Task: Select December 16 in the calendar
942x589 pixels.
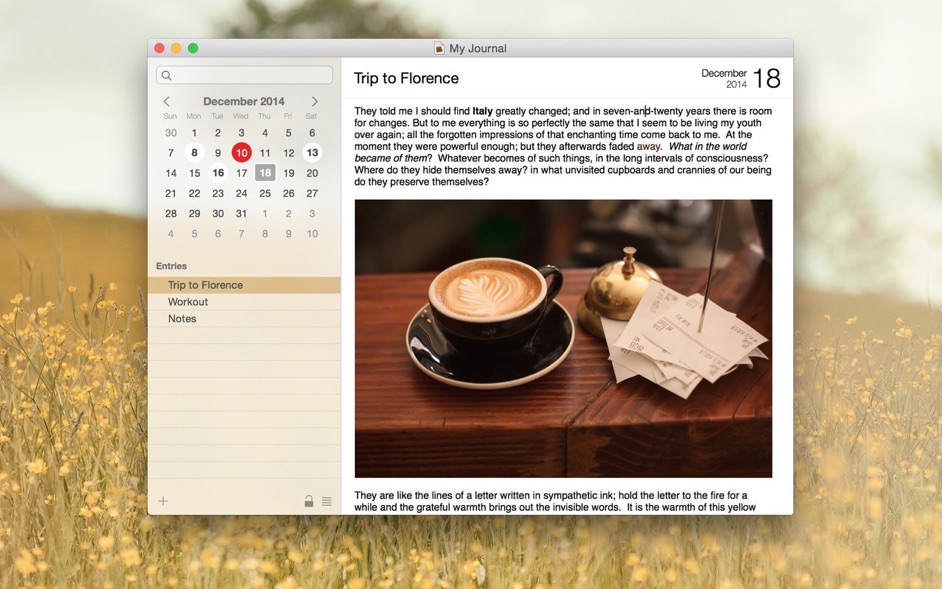Action: click(x=218, y=173)
